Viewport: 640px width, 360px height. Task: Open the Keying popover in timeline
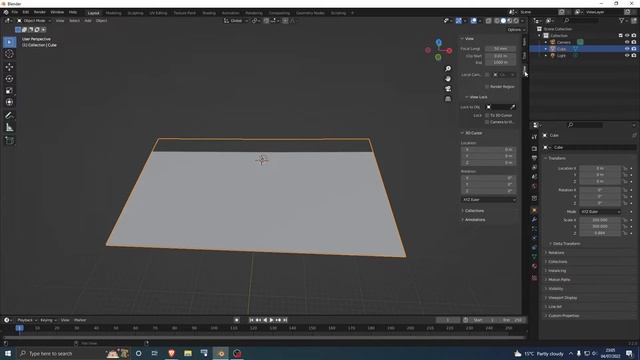pos(48,320)
